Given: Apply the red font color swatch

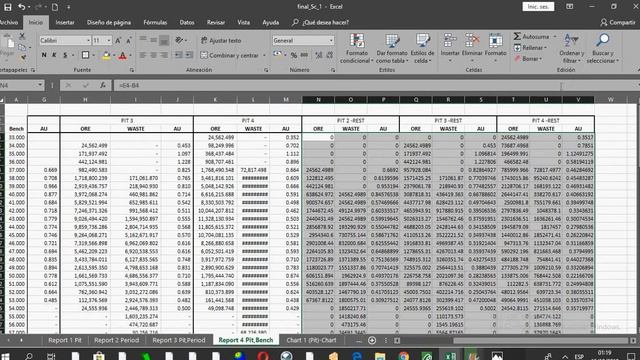Looking at the screenshot, I should tap(122, 56).
